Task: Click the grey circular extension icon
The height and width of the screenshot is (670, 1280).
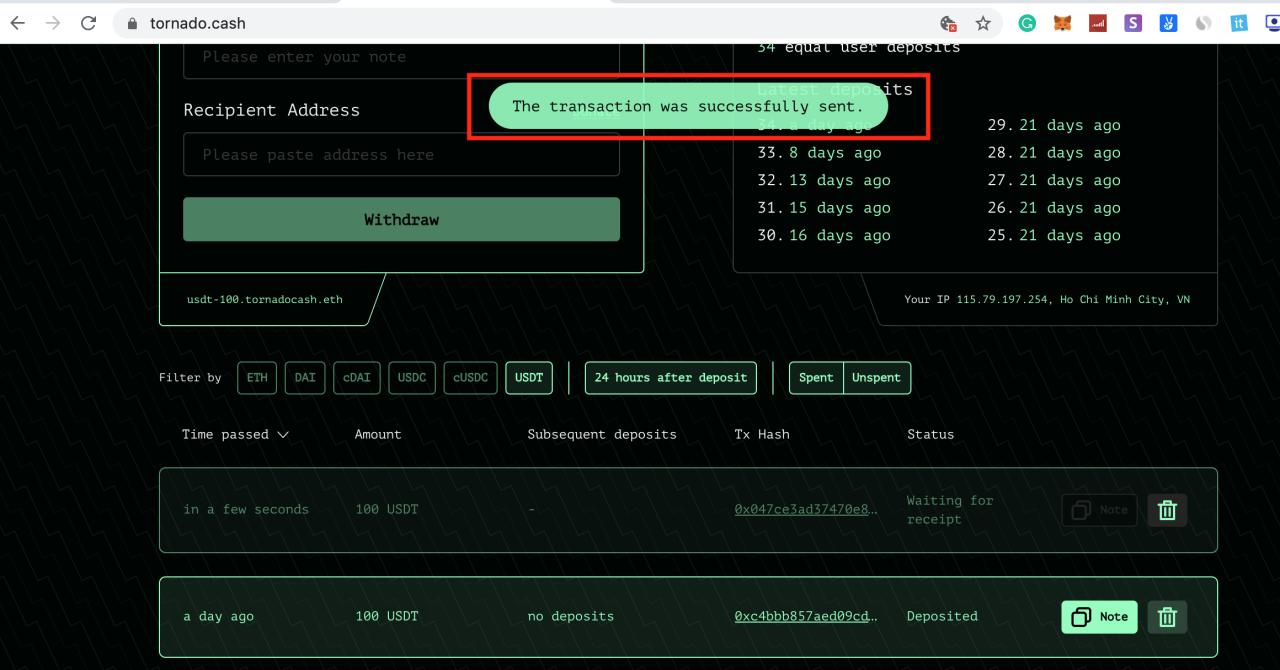Action: pos(1204,23)
